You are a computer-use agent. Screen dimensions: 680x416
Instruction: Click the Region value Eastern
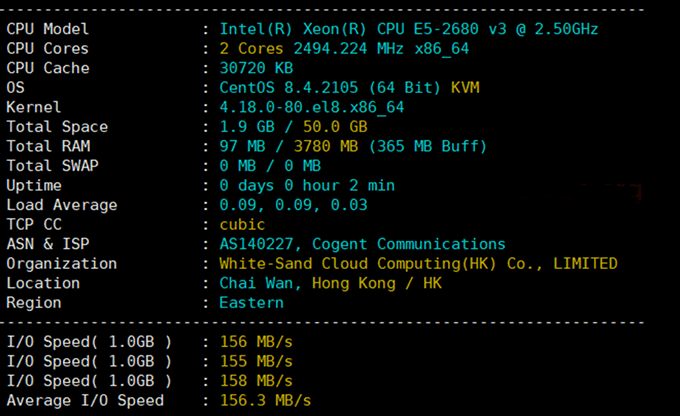click(x=251, y=303)
